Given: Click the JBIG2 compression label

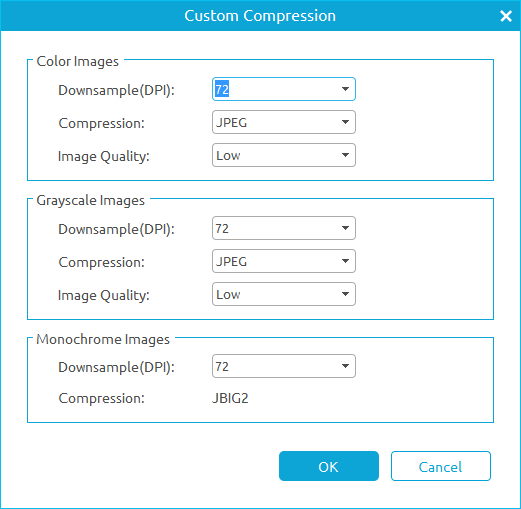Looking at the screenshot, I should pyautogui.click(x=230, y=398).
